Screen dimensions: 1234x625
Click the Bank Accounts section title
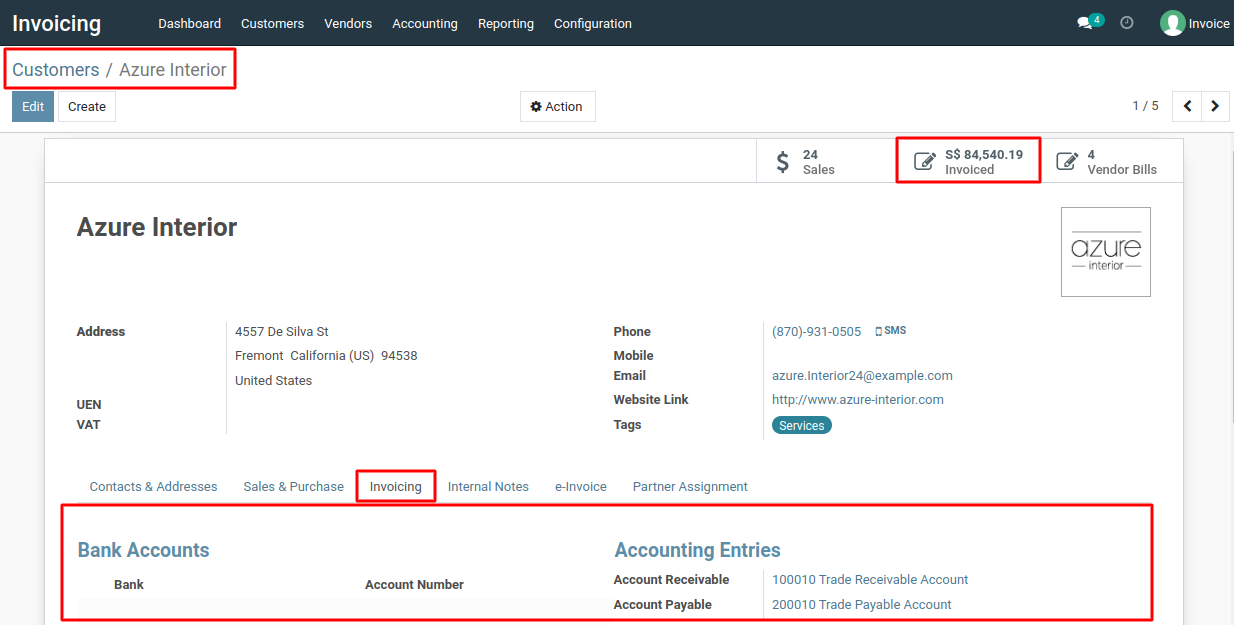(x=144, y=550)
